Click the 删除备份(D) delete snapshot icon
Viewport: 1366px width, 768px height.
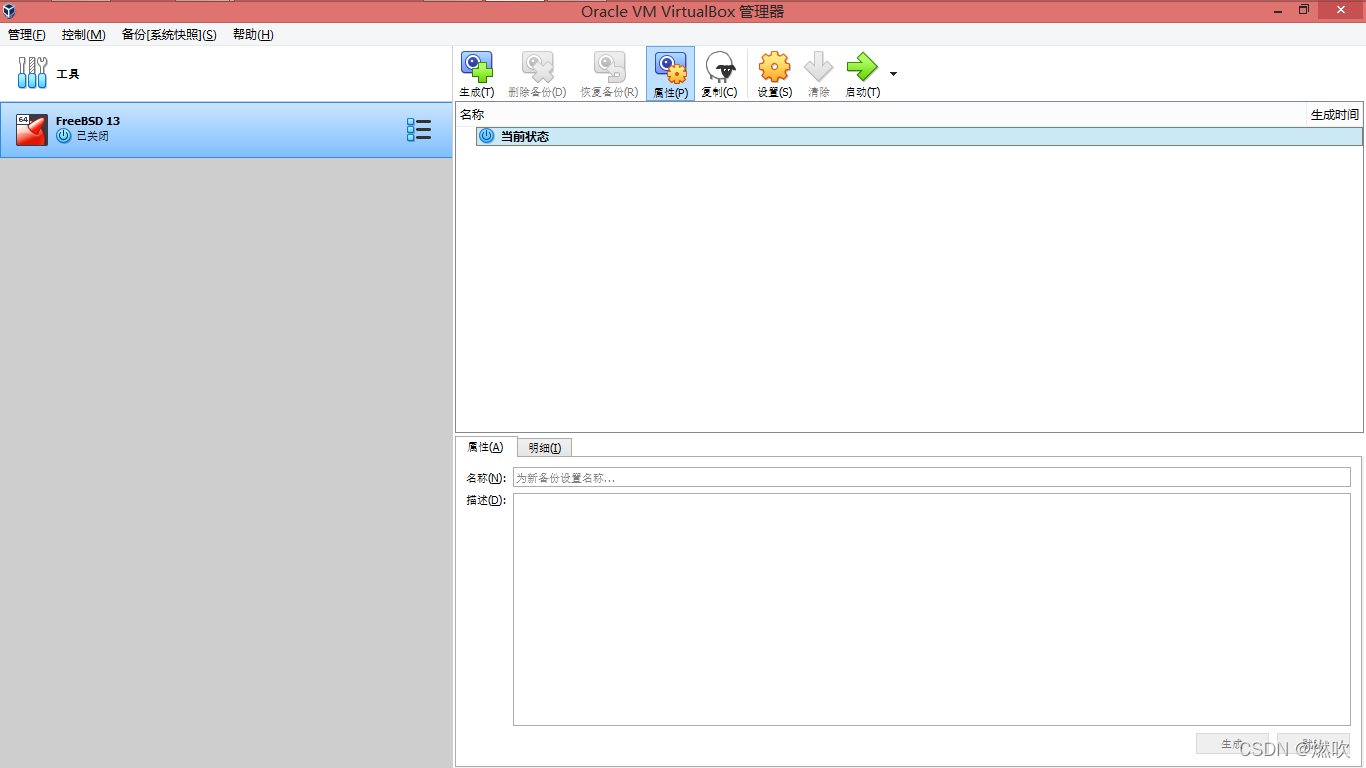pos(538,67)
